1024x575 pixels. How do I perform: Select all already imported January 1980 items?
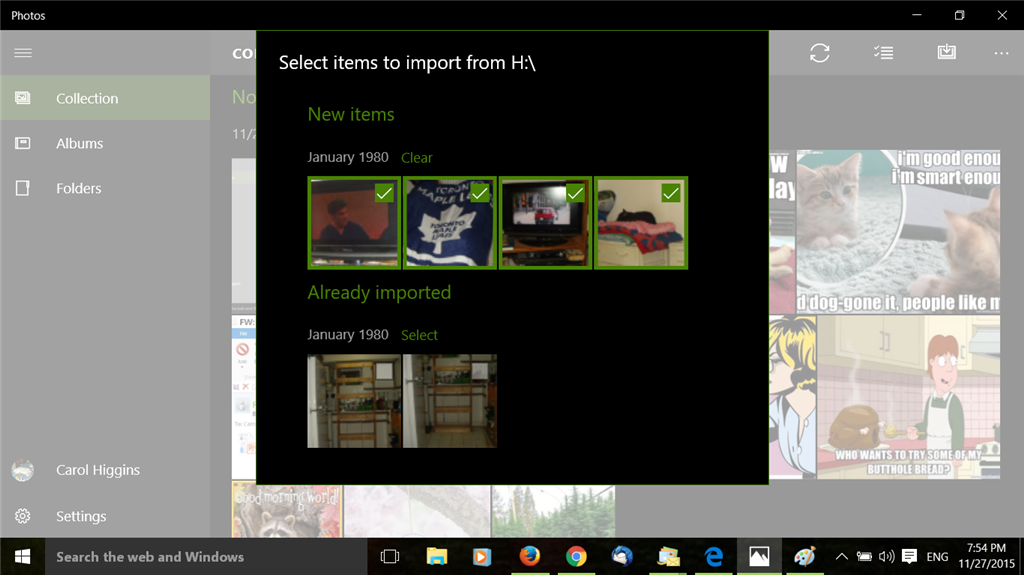tap(419, 335)
